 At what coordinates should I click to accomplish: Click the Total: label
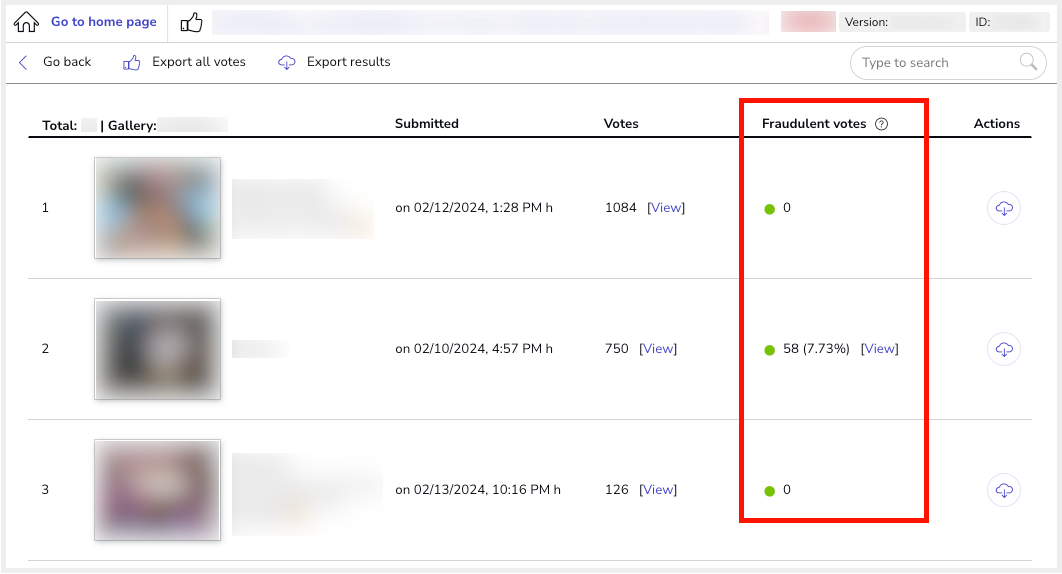click(60, 125)
